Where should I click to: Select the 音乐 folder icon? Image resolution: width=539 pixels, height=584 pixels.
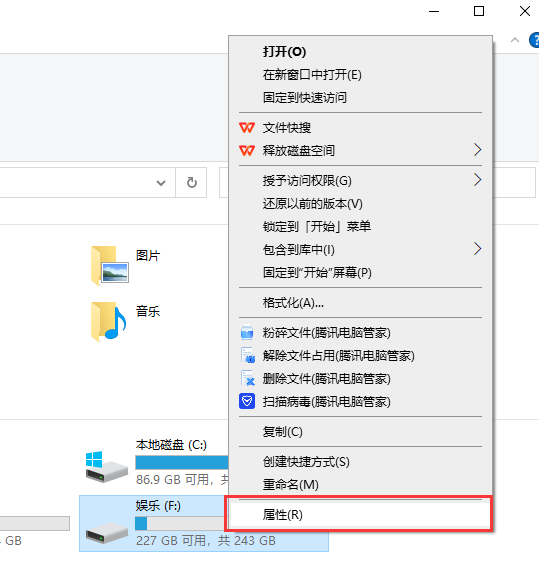[x=109, y=321]
